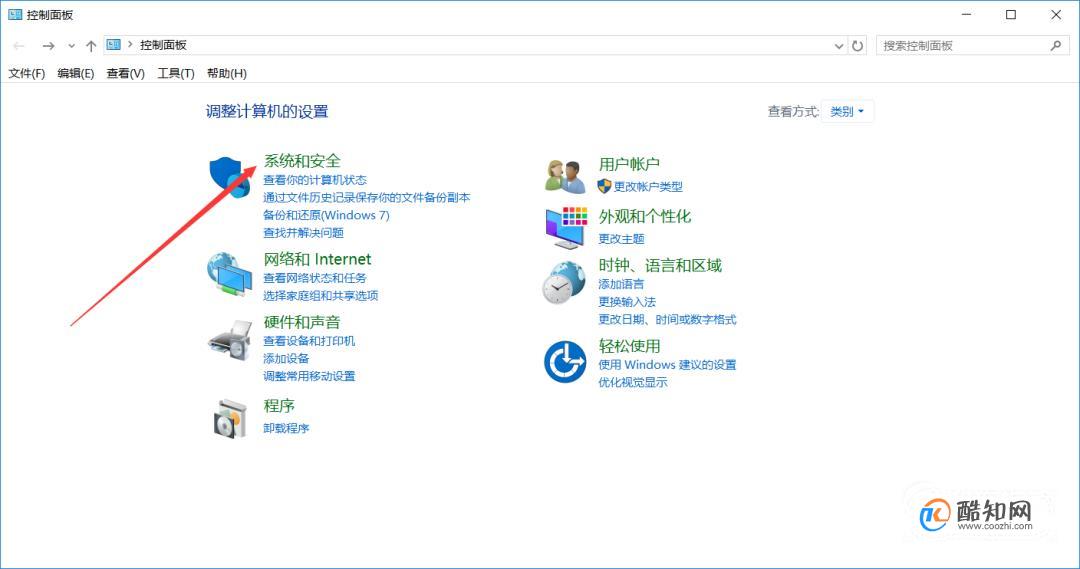This screenshot has width=1080, height=569.
Task: Open the 程序 heading
Action: (x=279, y=406)
